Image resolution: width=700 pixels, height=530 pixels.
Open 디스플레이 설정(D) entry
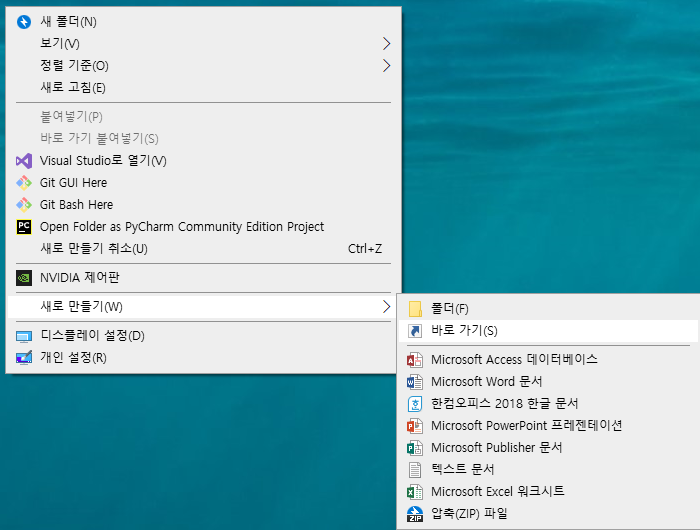click(204, 336)
